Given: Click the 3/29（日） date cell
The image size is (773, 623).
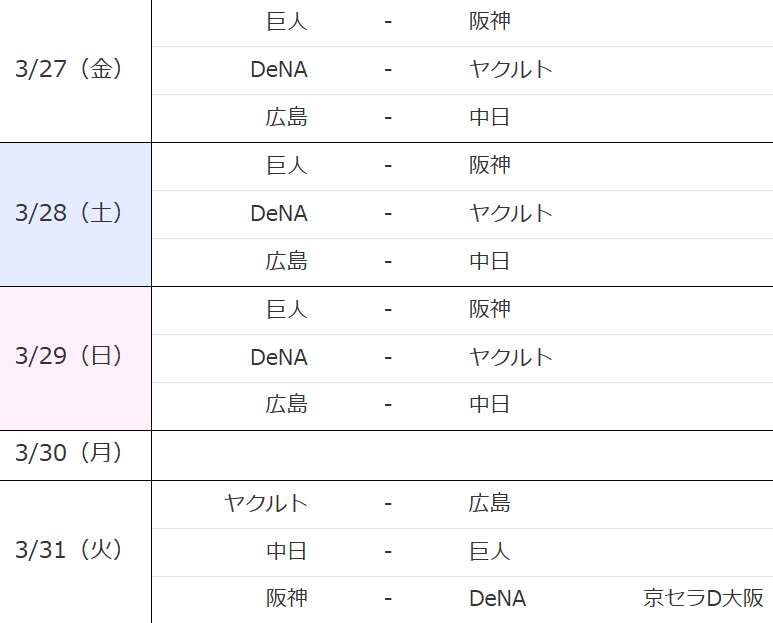Looking at the screenshot, I should coord(69,357).
